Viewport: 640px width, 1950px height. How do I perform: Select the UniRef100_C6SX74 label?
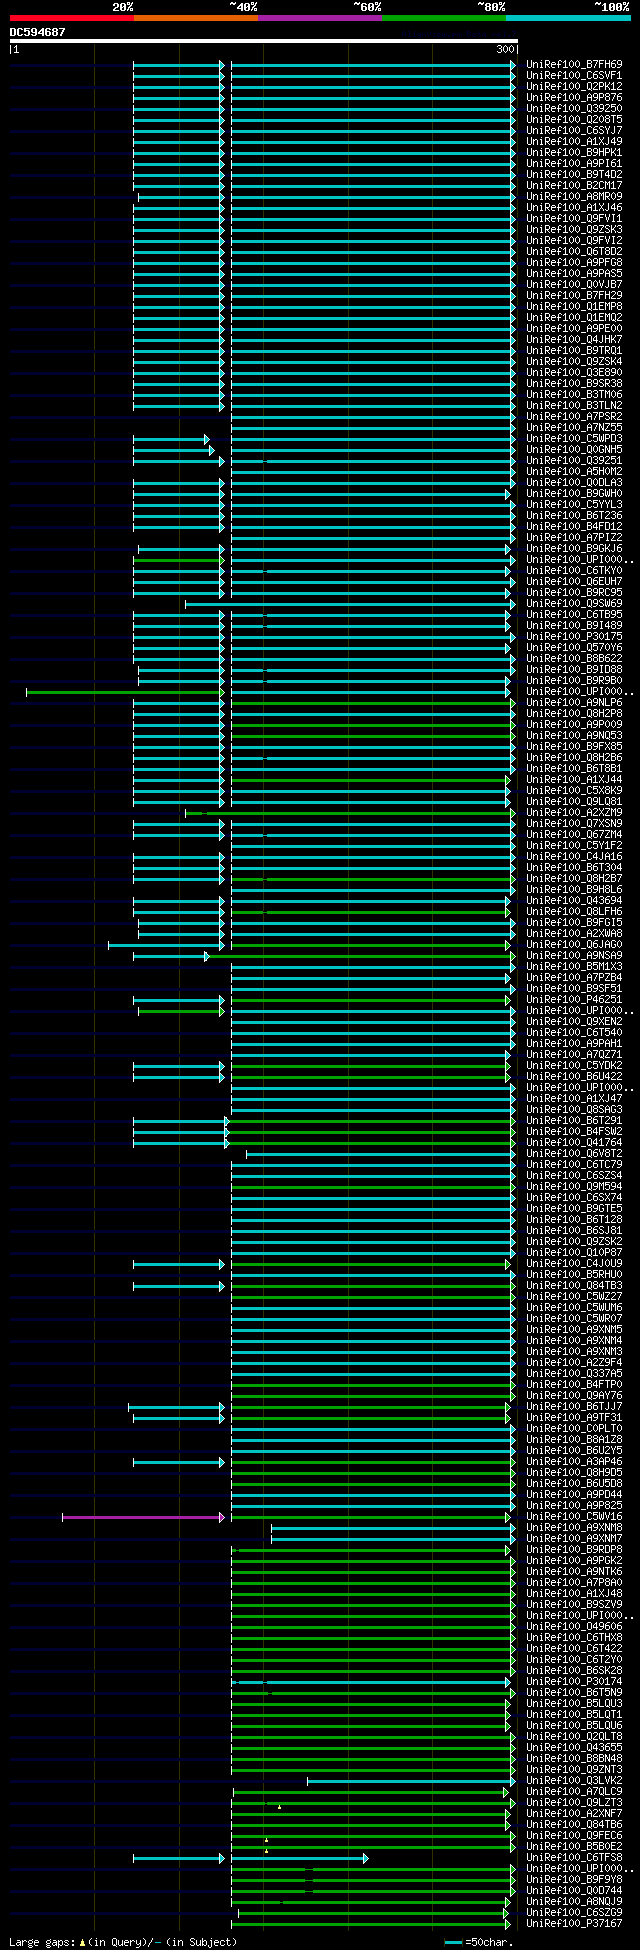click(x=574, y=1197)
